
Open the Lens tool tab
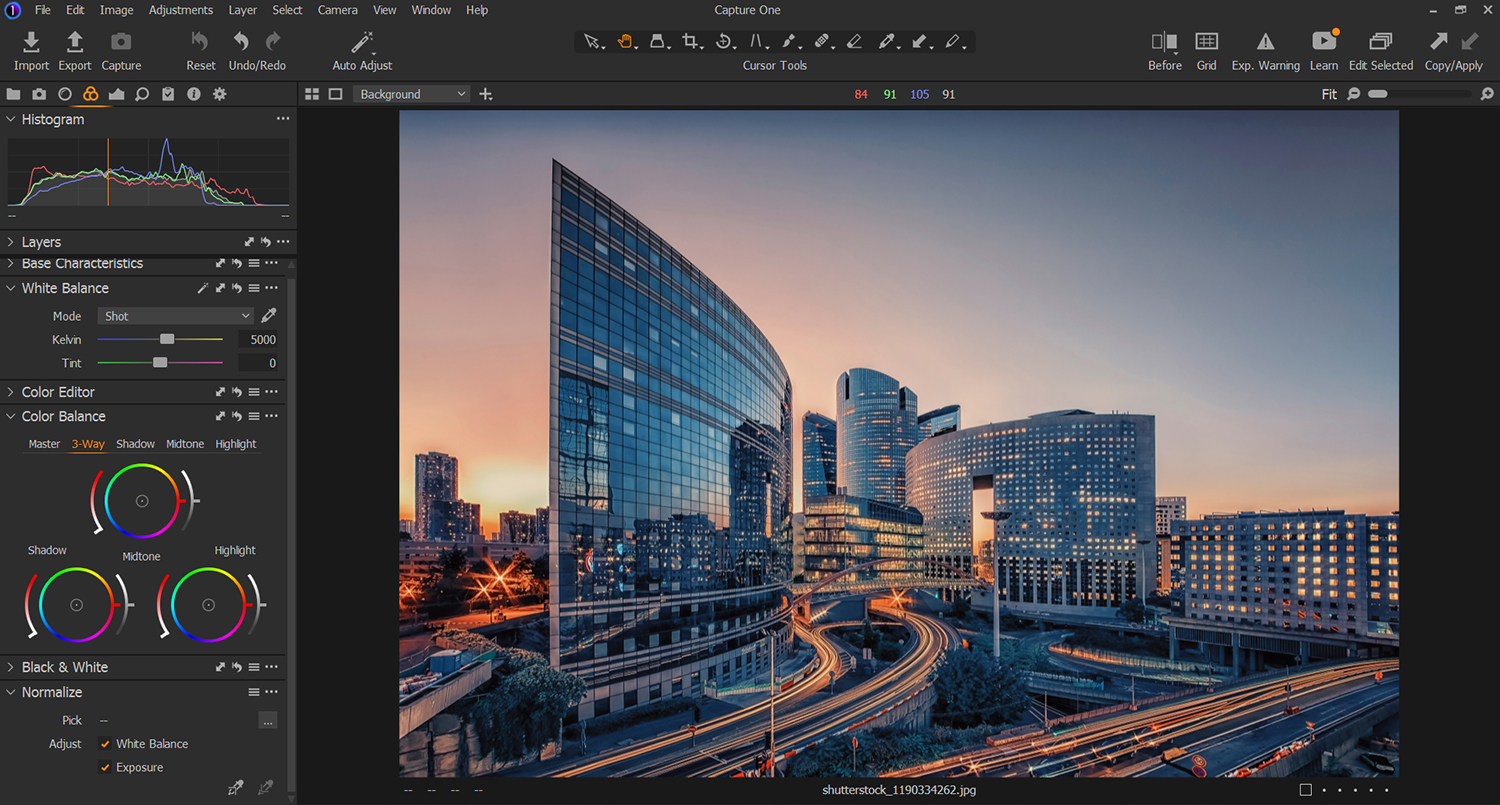(65, 93)
